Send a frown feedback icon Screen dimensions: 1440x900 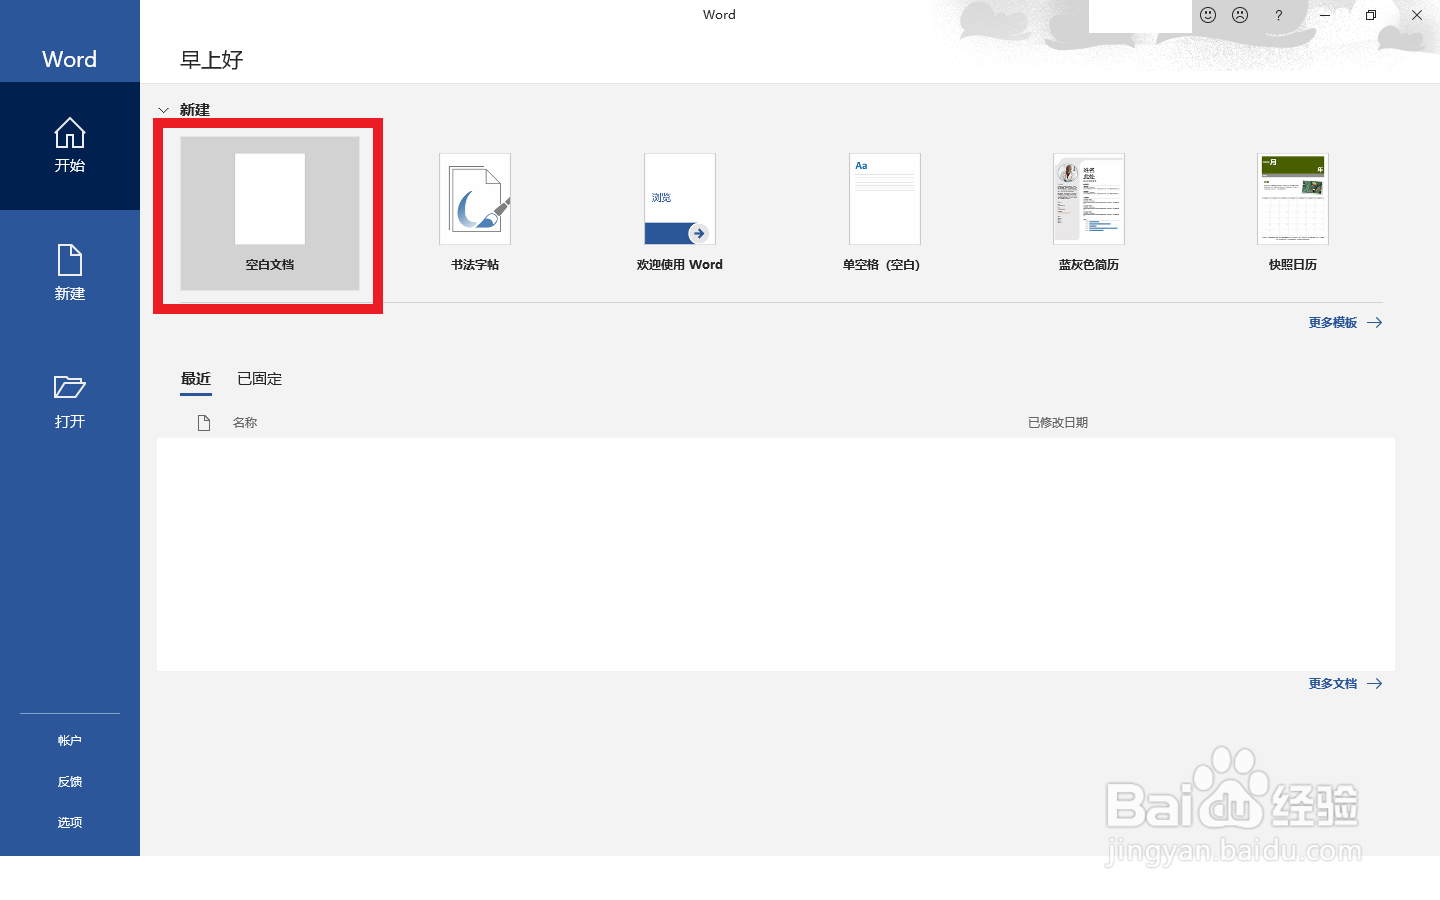tap(1240, 15)
